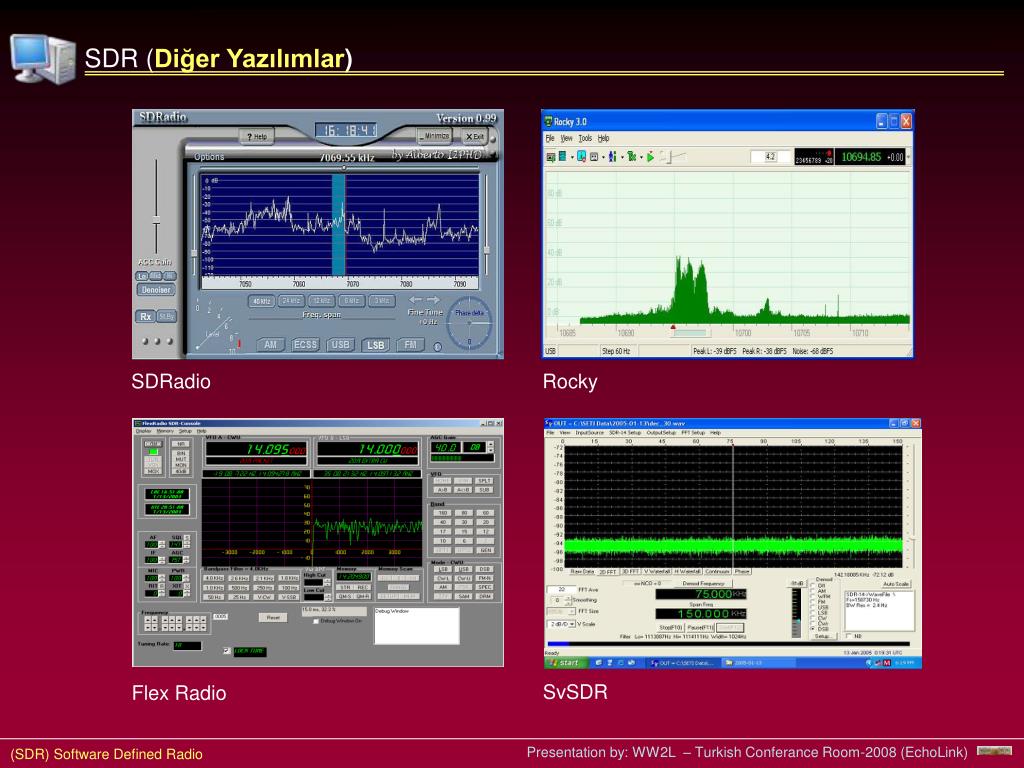Toggle Debug Window On checkbox in Flex Radio
This screenshot has height=768, width=1024.
316,621
